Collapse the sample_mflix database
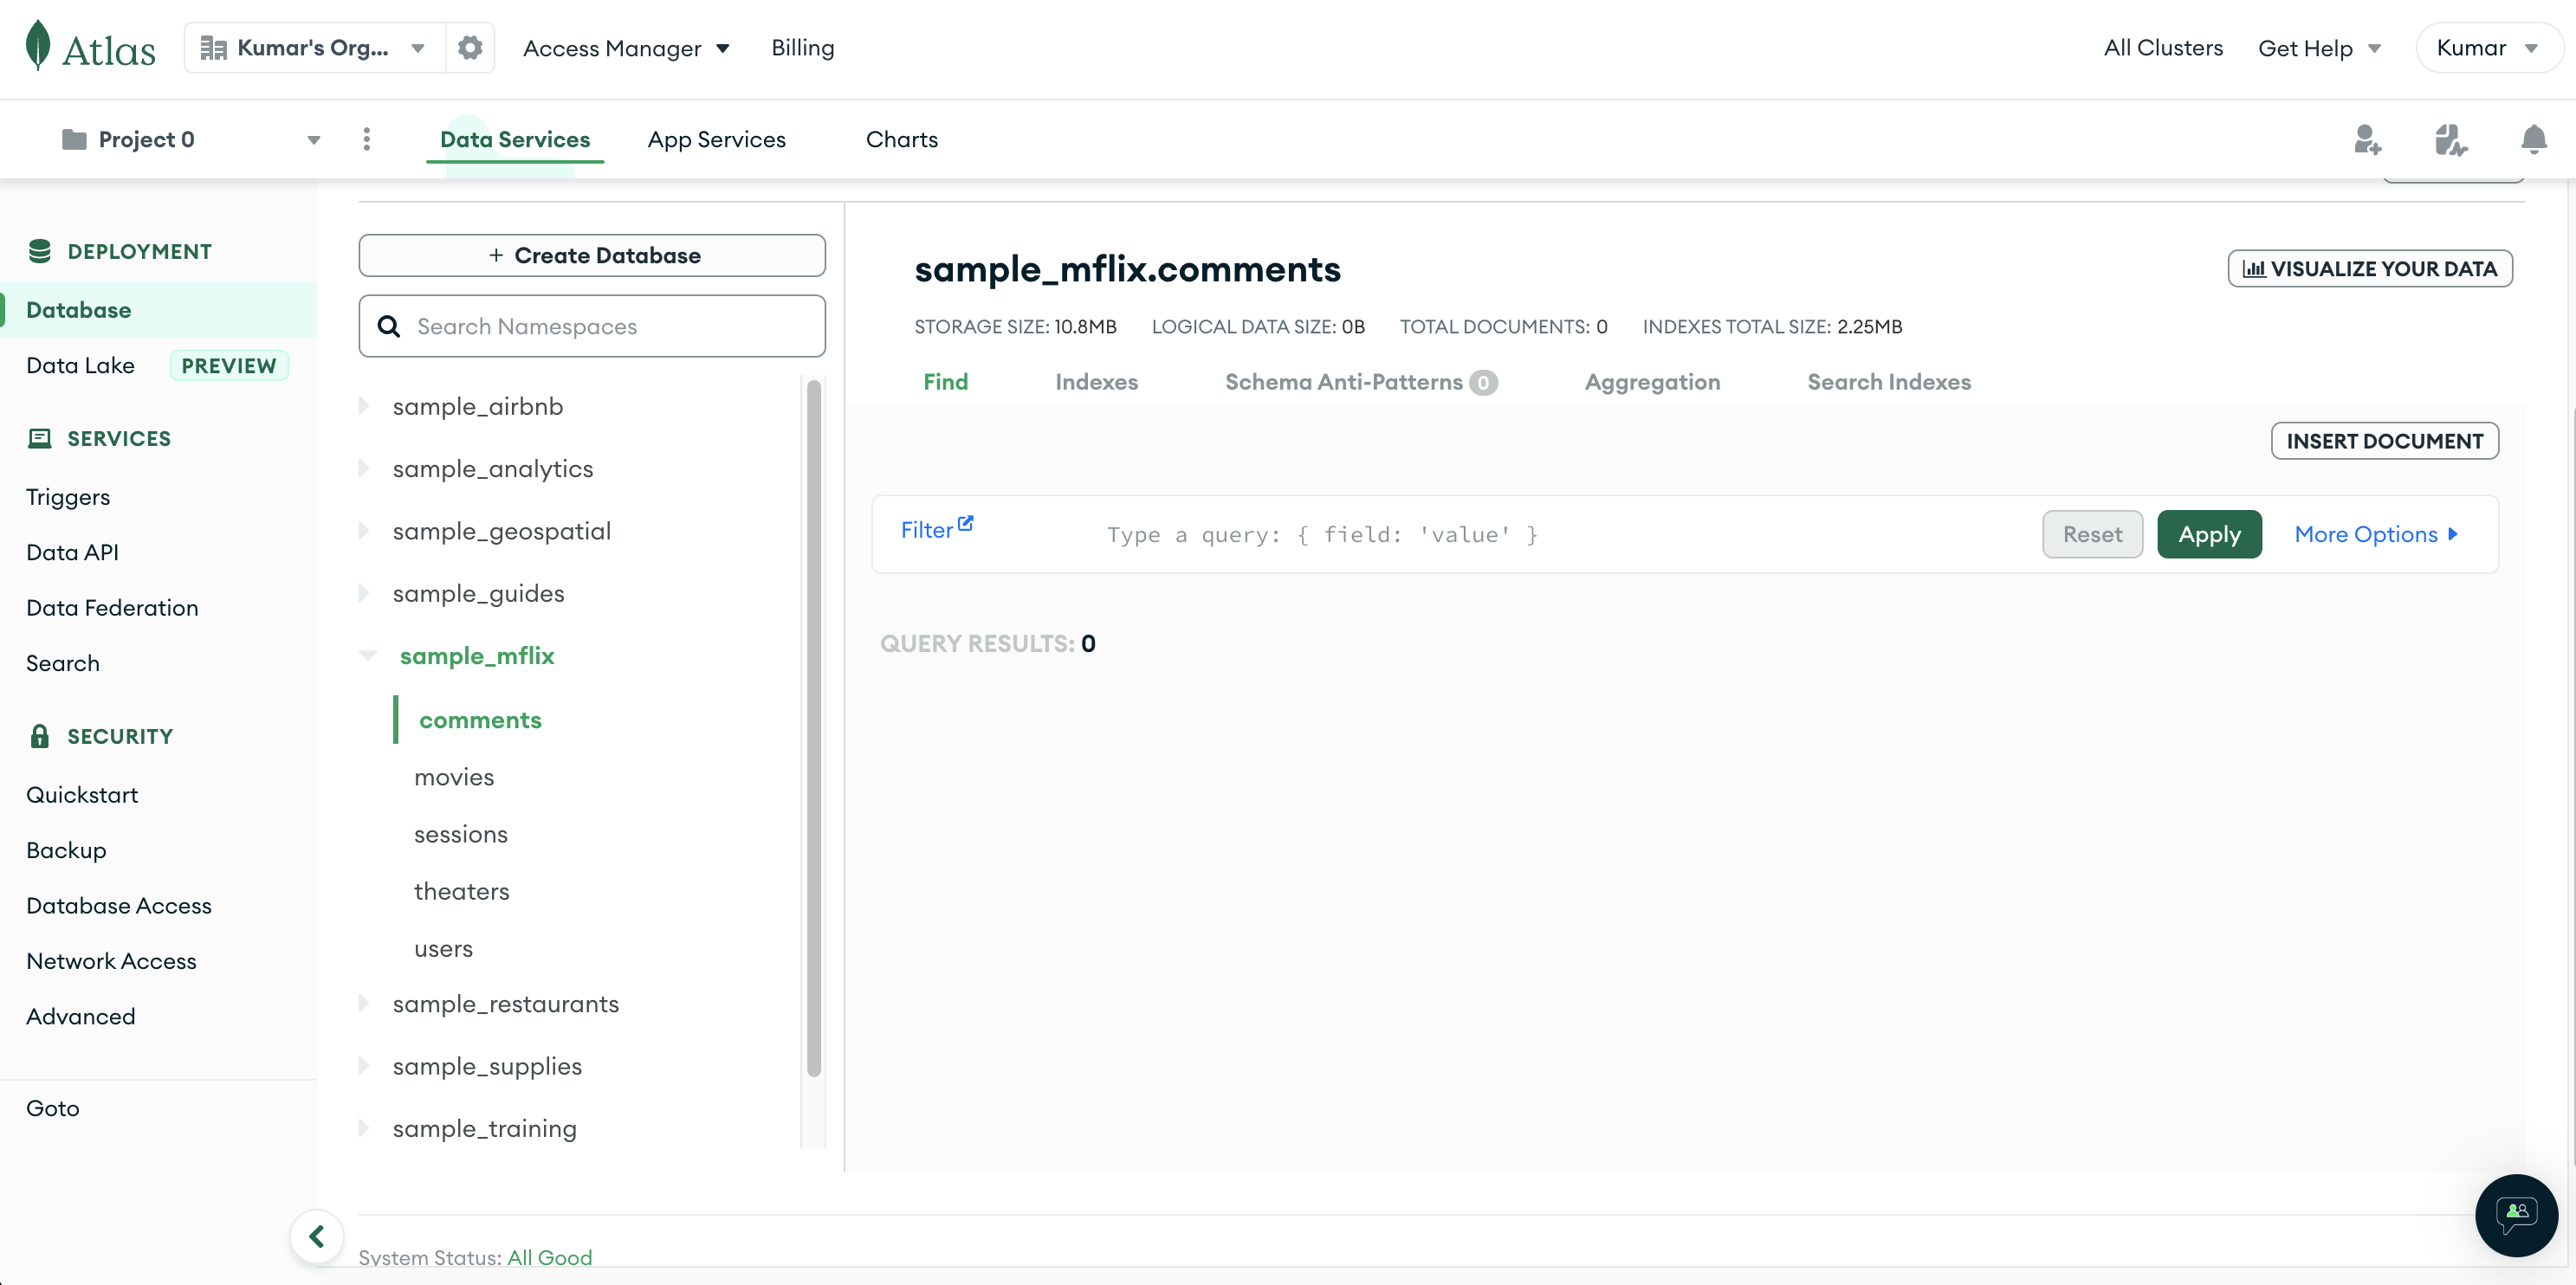Screen dimensions: 2576x1285 (368, 655)
